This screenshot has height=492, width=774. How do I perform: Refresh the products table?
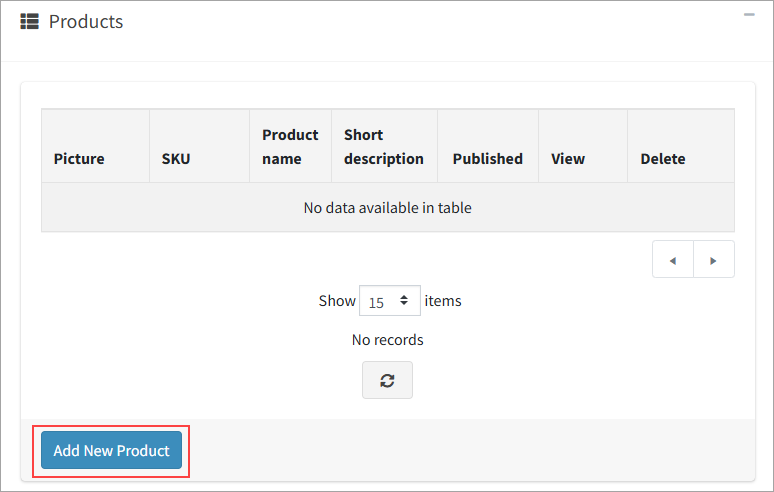click(387, 380)
